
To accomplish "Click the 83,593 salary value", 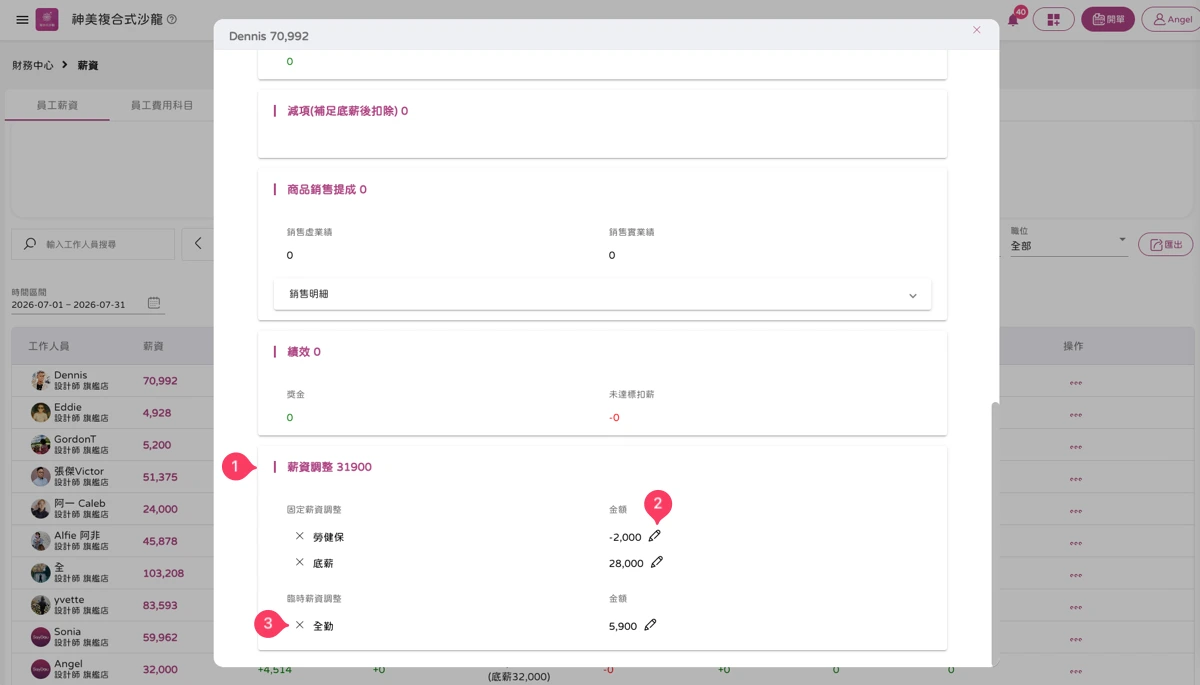I will pyautogui.click(x=160, y=605).
